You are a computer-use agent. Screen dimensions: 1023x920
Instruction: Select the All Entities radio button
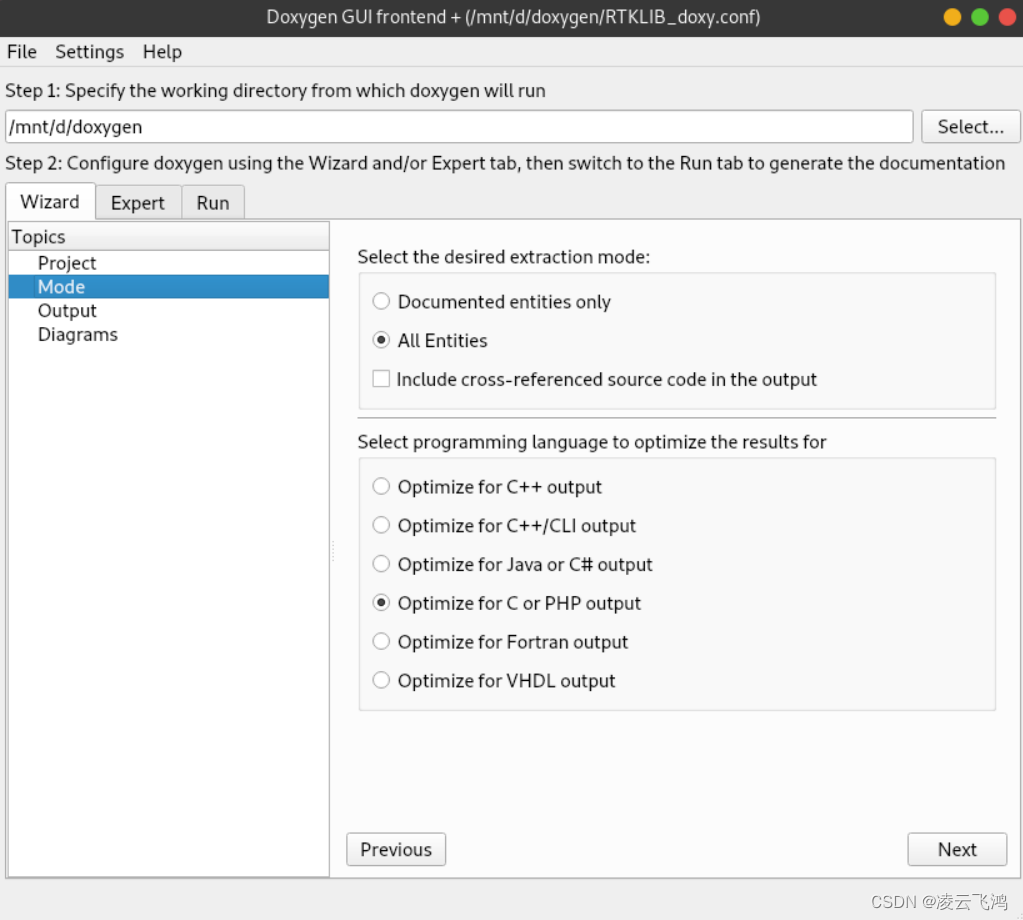381,340
